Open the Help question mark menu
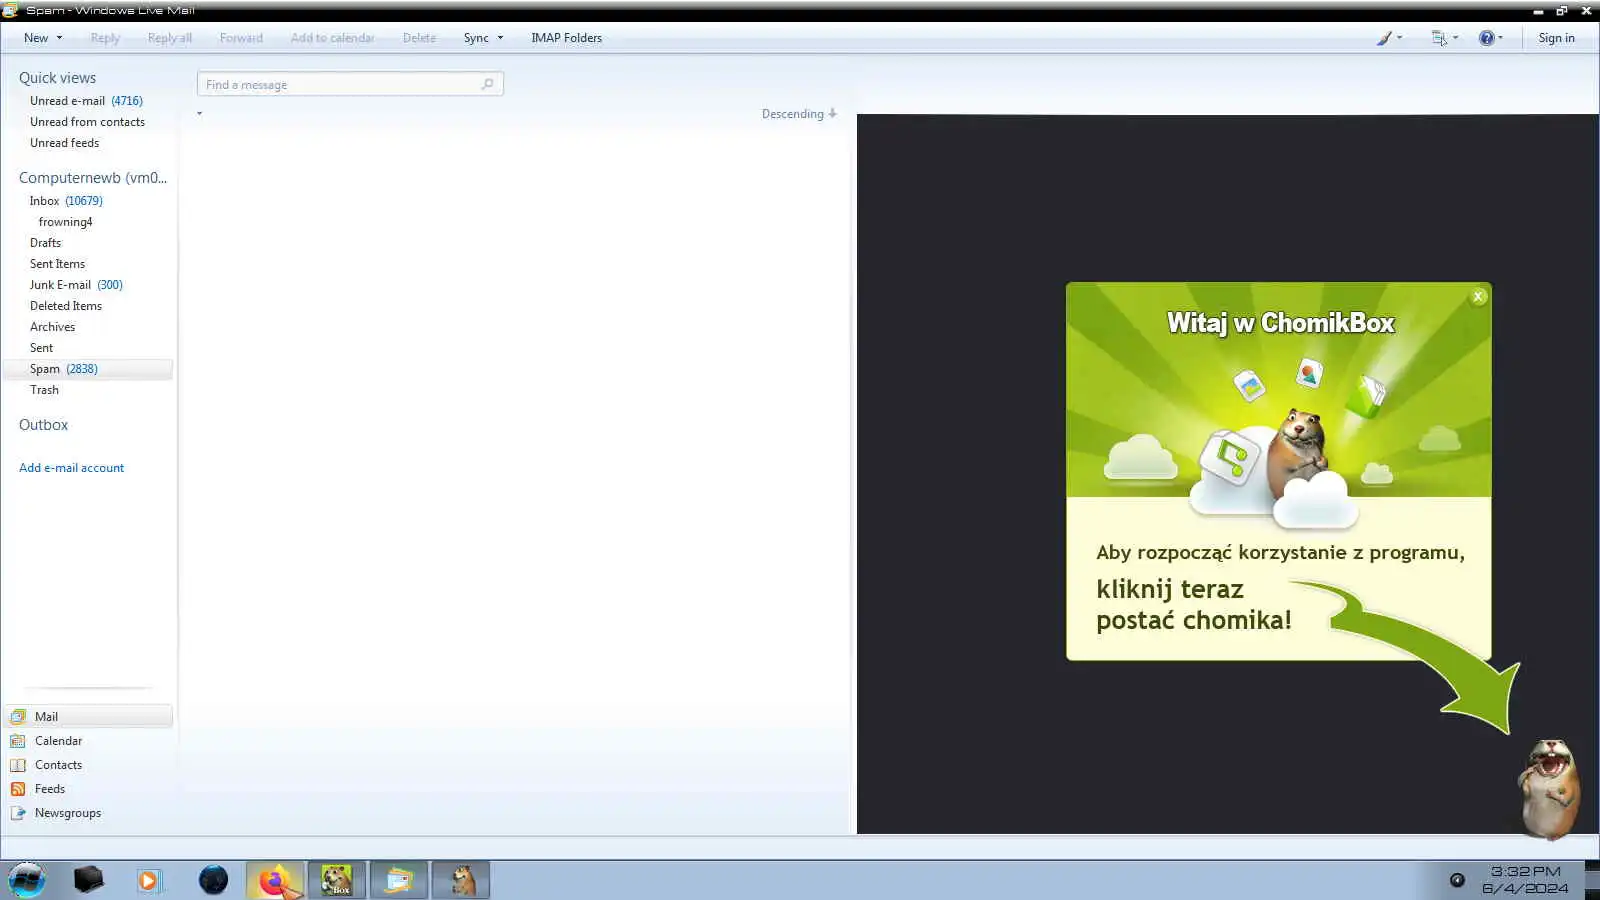This screenshot has height=900, width=1600. pos(1490,38)
